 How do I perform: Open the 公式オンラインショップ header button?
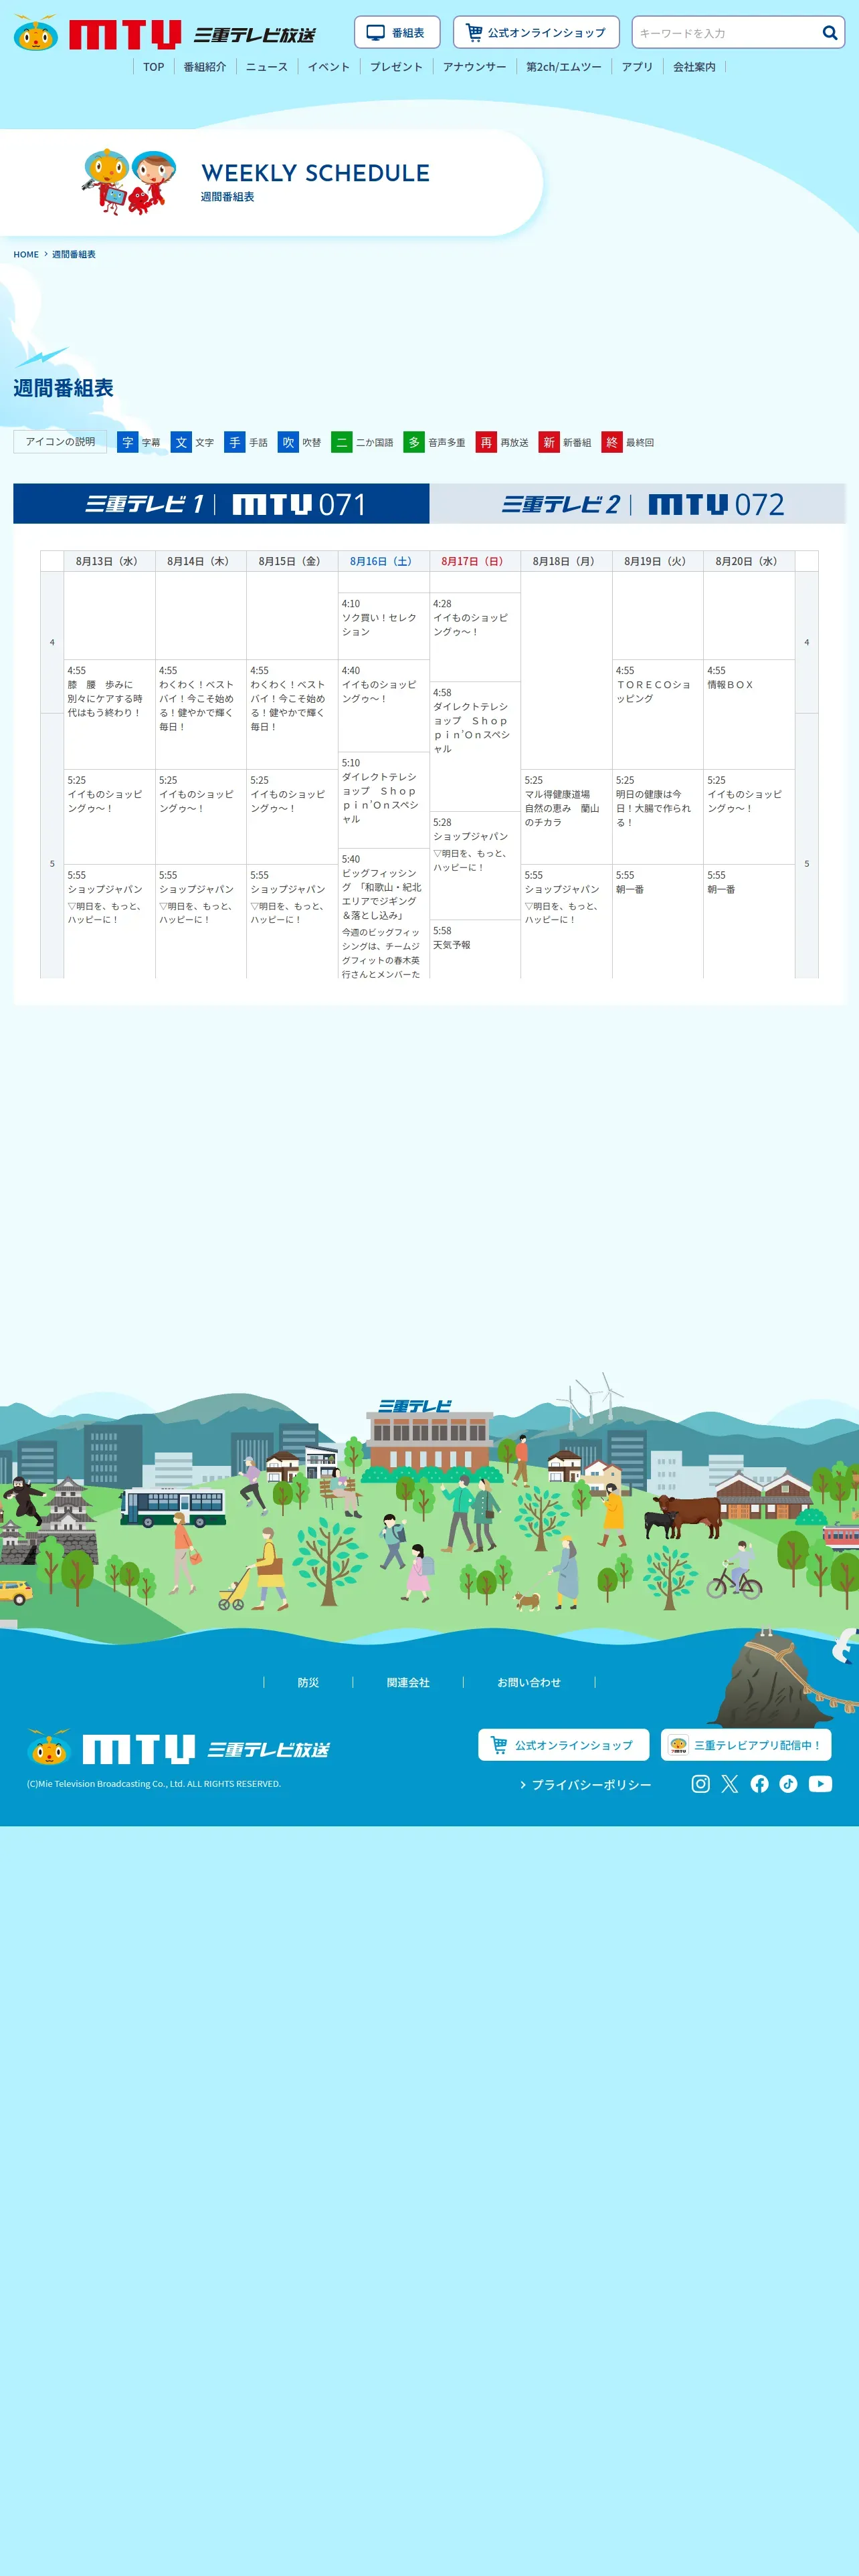pyautogui.click(x=536, y=32)
